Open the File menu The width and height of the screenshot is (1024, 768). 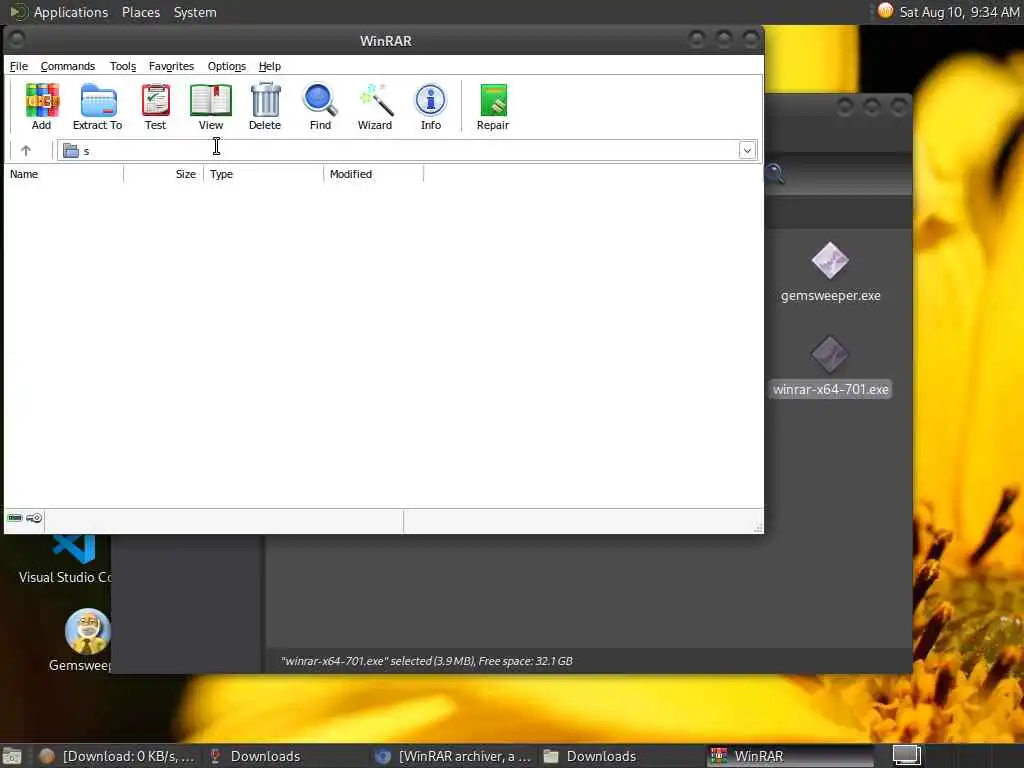tap(18, 66)
